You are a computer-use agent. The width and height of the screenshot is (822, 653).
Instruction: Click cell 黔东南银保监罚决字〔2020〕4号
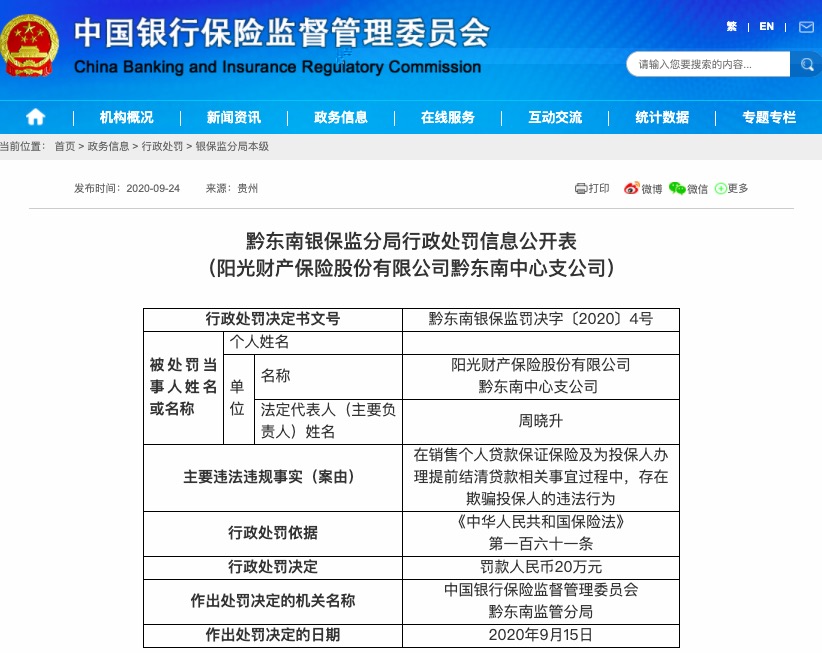point(540,319)
